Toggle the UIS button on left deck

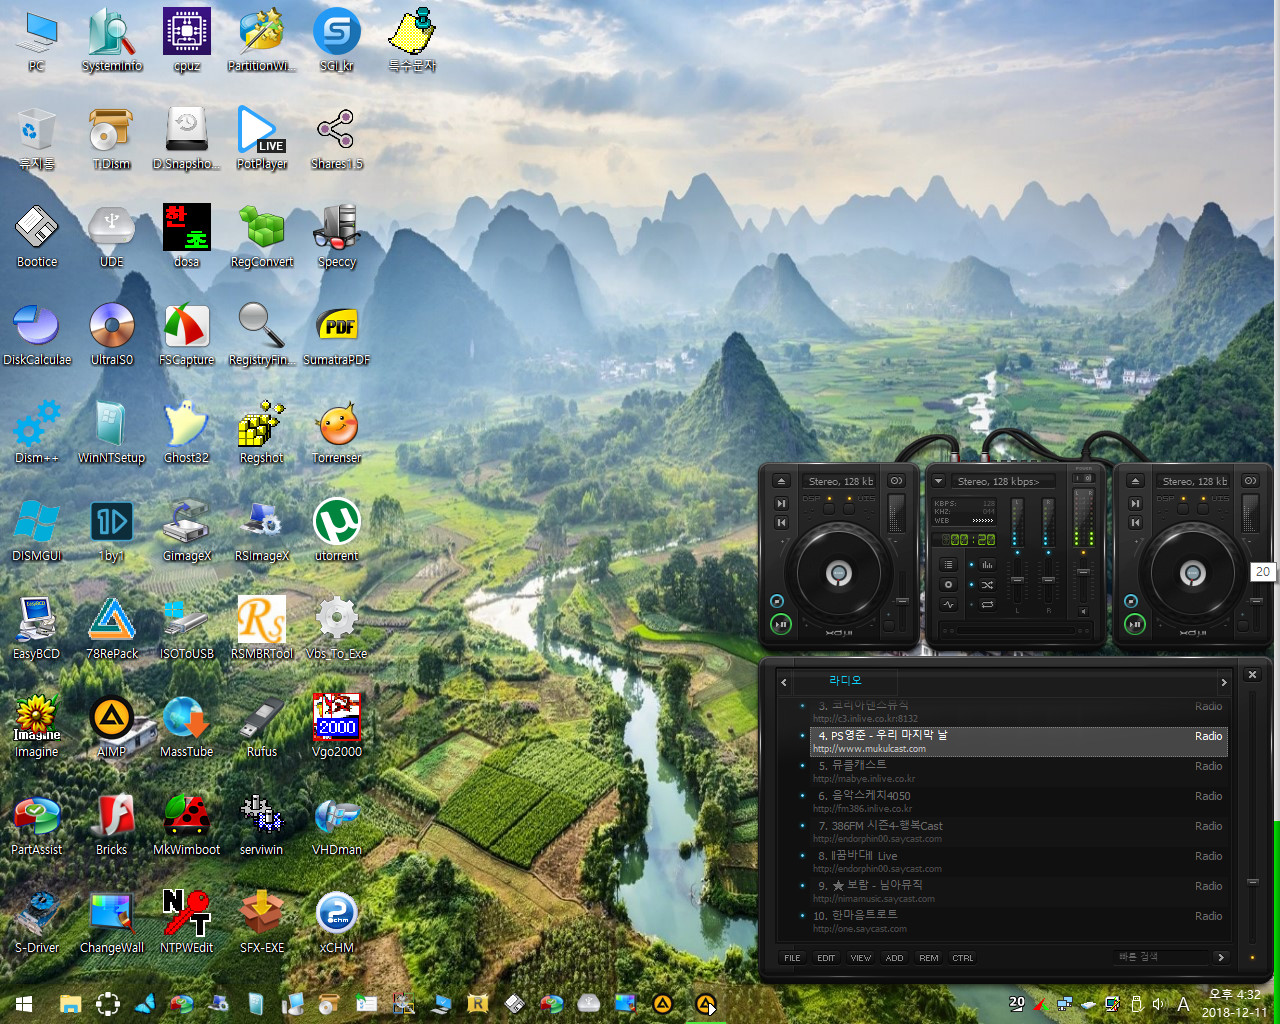click(849, 509)
